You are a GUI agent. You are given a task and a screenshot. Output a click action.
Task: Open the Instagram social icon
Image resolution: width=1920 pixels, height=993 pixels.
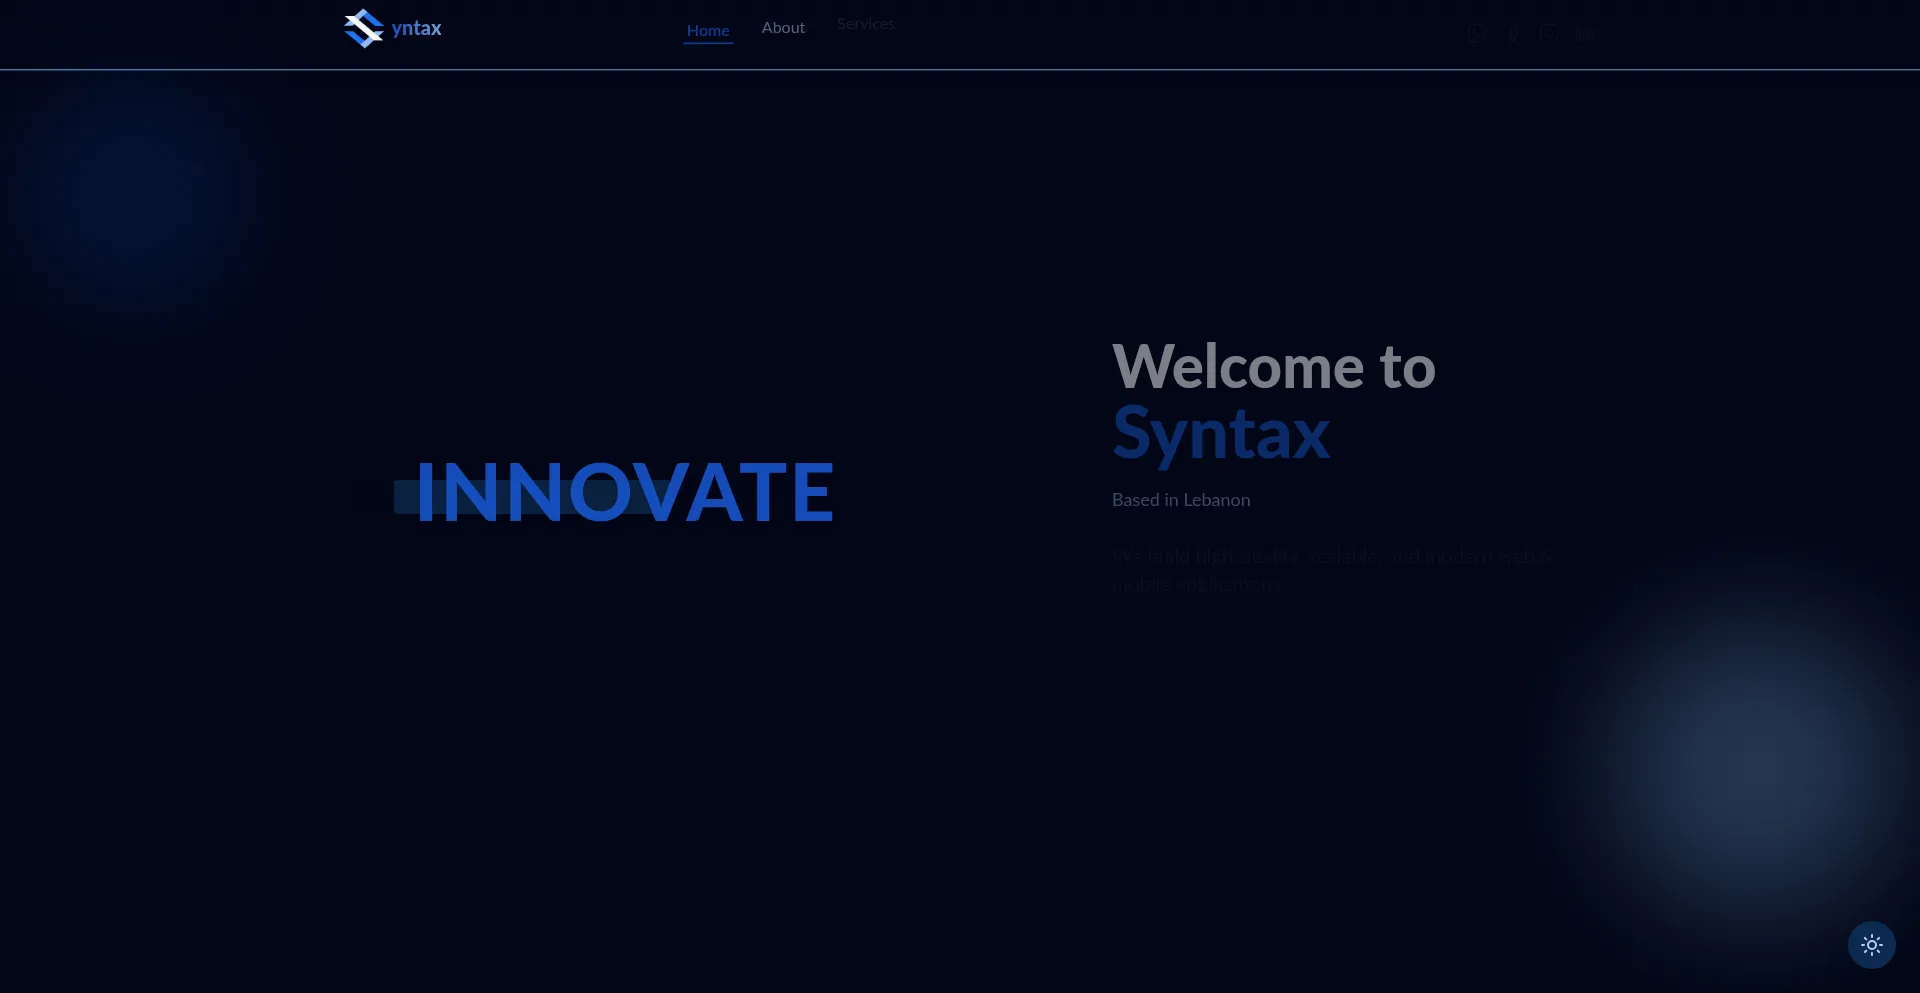click(x=1549, y=34)
